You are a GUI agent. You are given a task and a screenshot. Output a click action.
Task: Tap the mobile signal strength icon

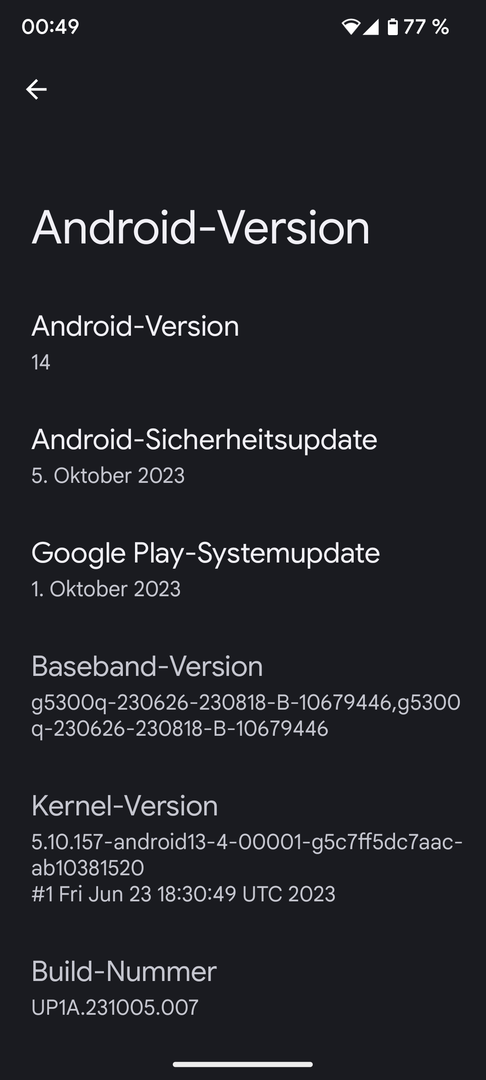pos(370,27)
